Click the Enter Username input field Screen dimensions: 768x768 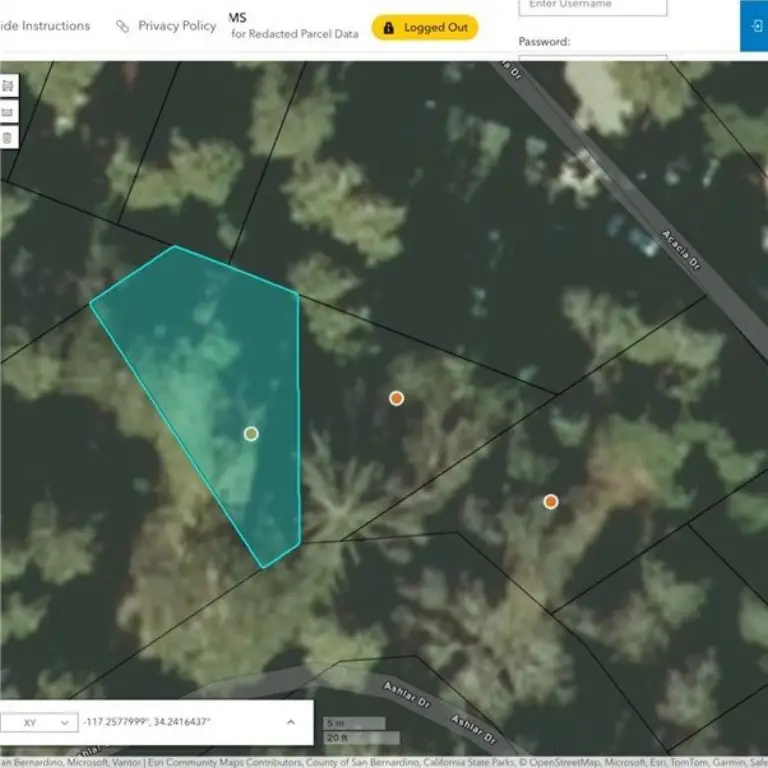tap(592, 6)
